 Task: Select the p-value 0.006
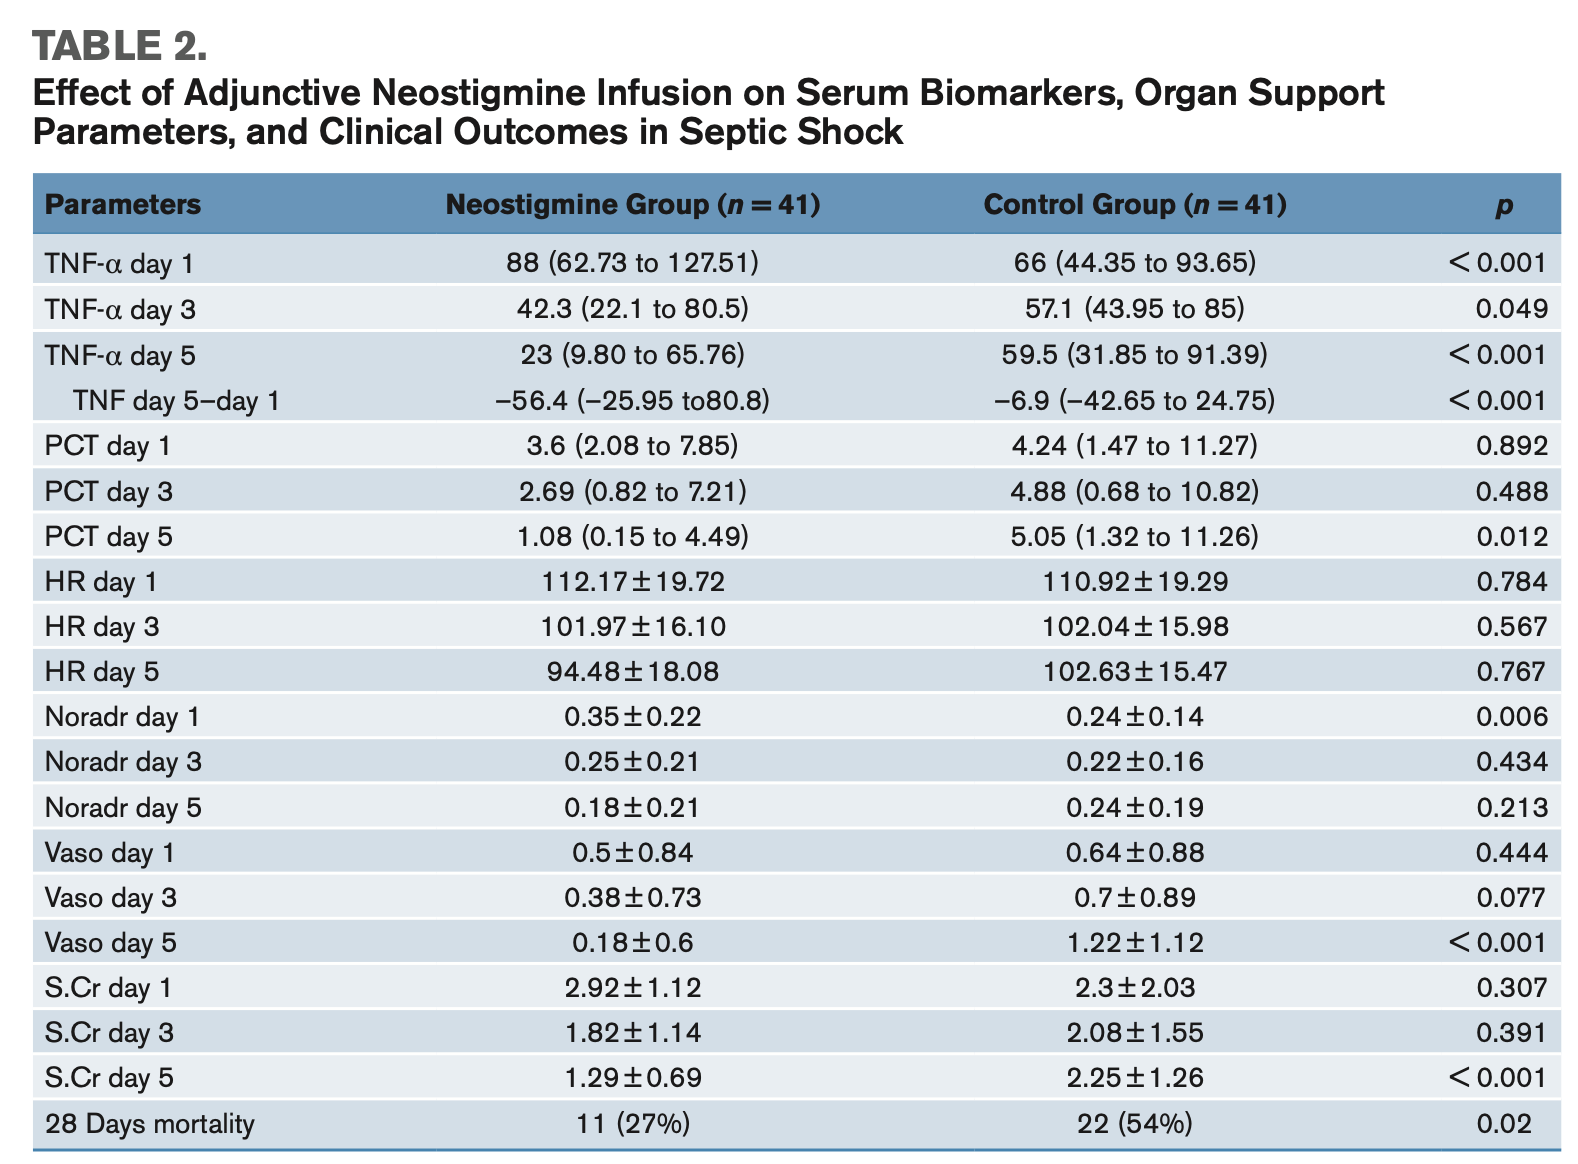pyautogui.click(x=1511, y=717)
